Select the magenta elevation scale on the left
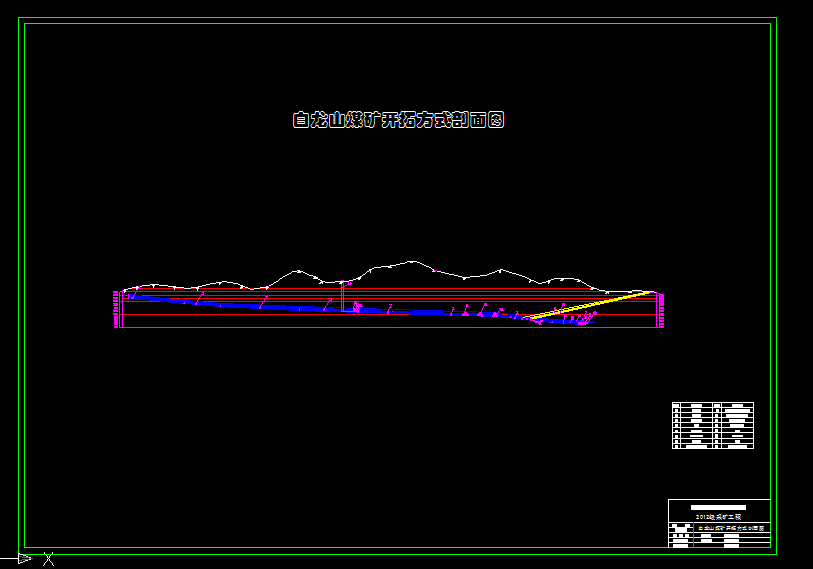This screenshot has width=813, height=569. tap(118, 309)
